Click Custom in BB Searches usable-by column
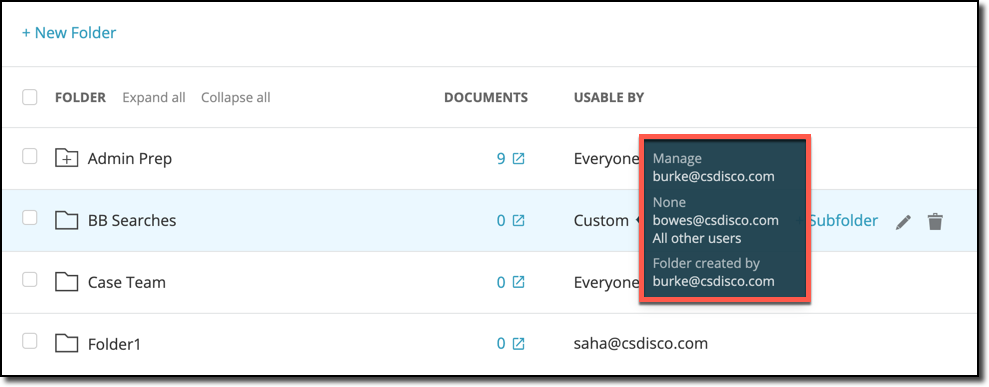The image size is (989, 387). [x=601, y=221]
